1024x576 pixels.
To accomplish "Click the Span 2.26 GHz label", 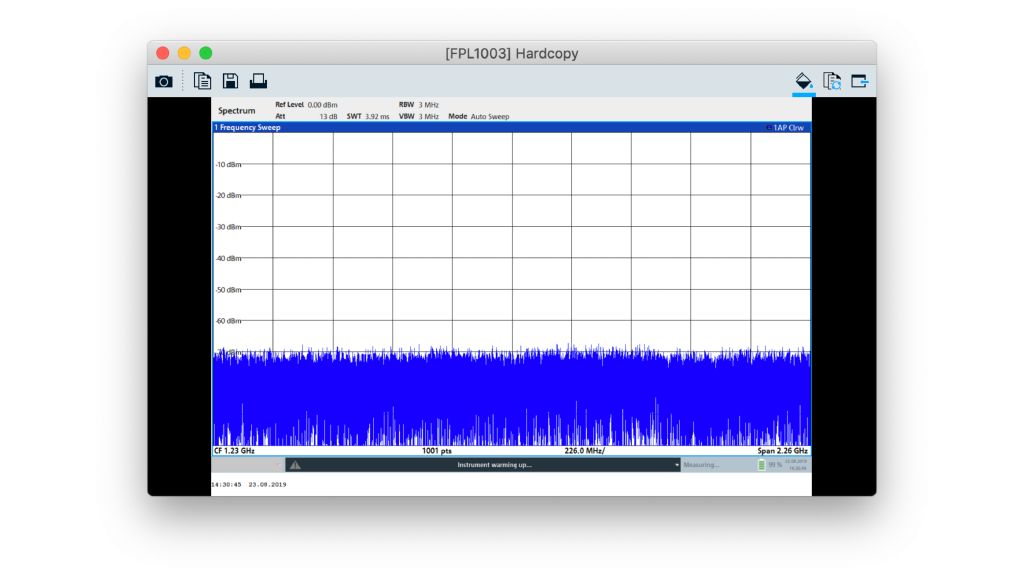I will 782,451.
